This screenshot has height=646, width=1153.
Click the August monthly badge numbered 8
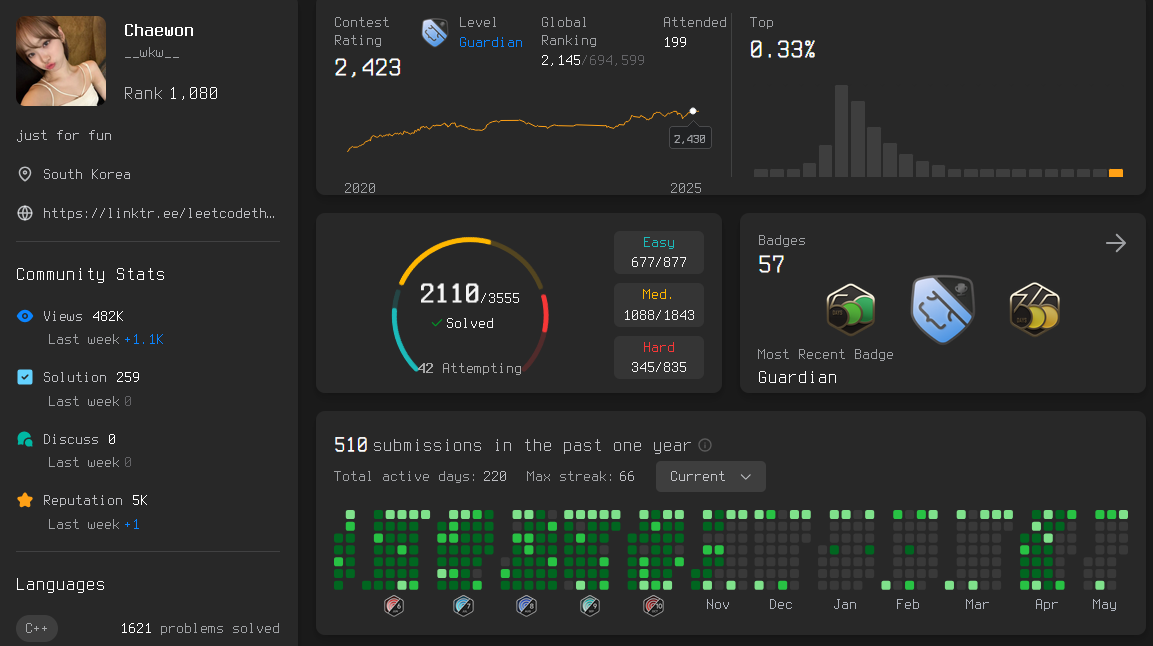click(526, 606)
